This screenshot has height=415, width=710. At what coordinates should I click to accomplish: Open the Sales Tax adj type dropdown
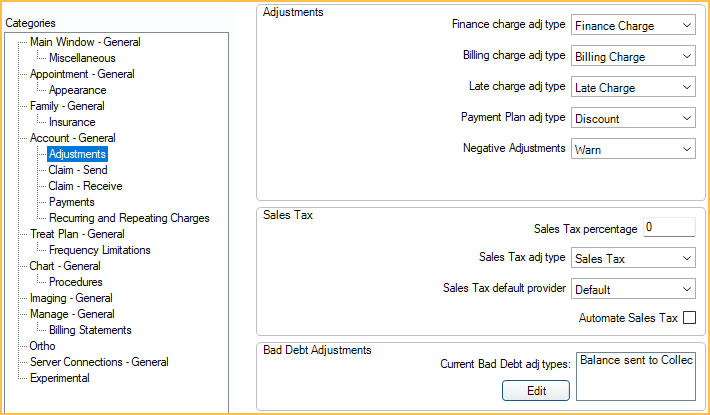[634, 259]
